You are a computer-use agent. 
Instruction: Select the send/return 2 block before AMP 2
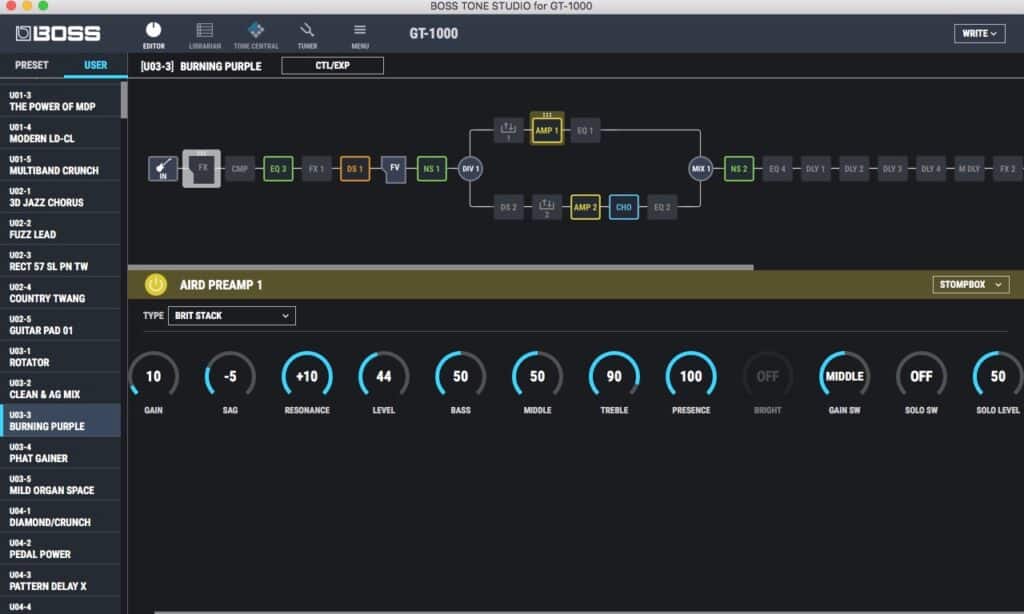tap(547, 207)
